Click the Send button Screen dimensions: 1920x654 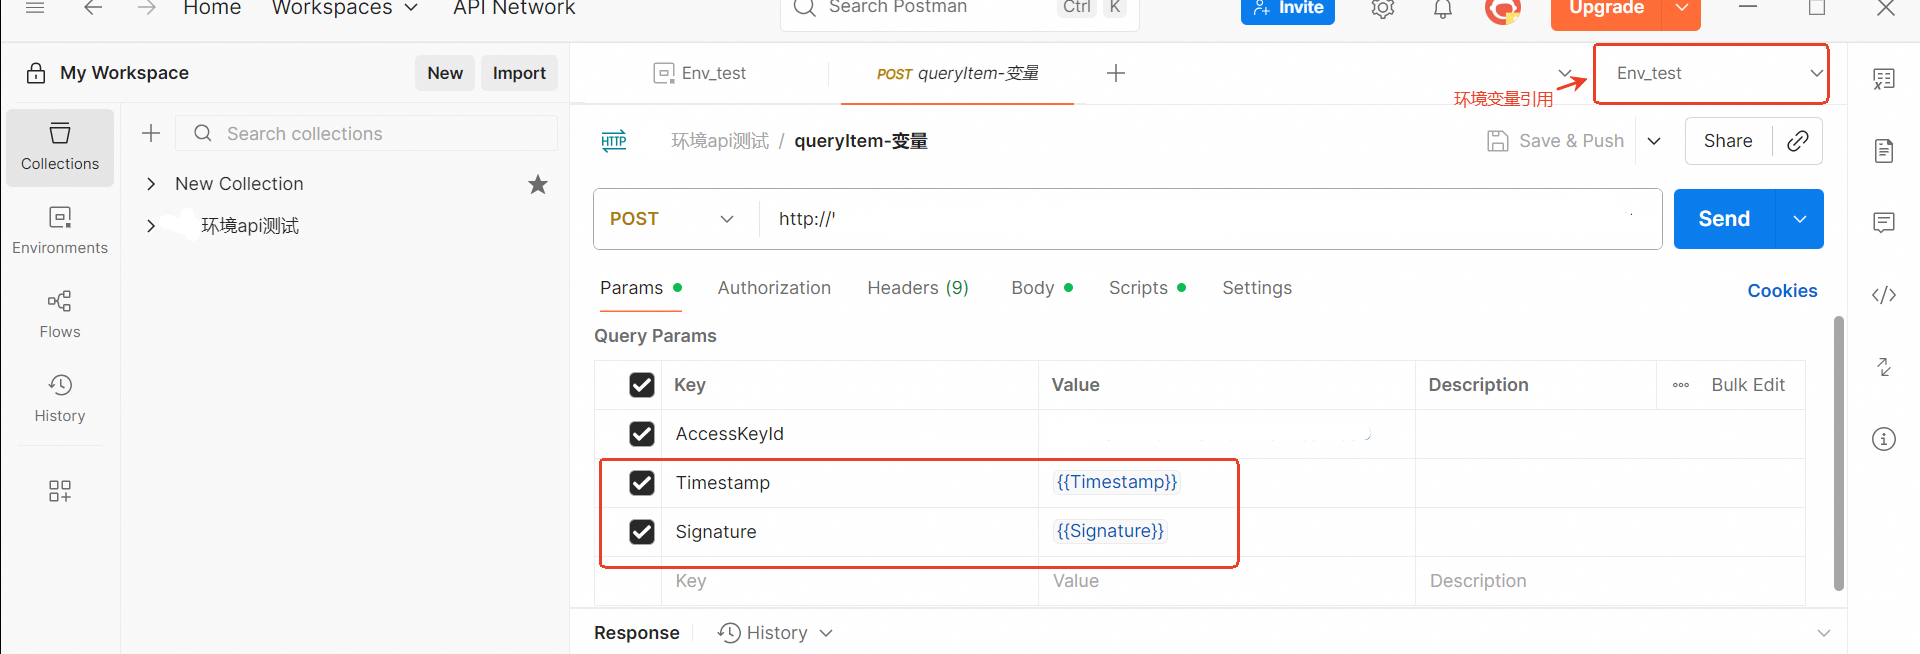[x=1724, y=219]
